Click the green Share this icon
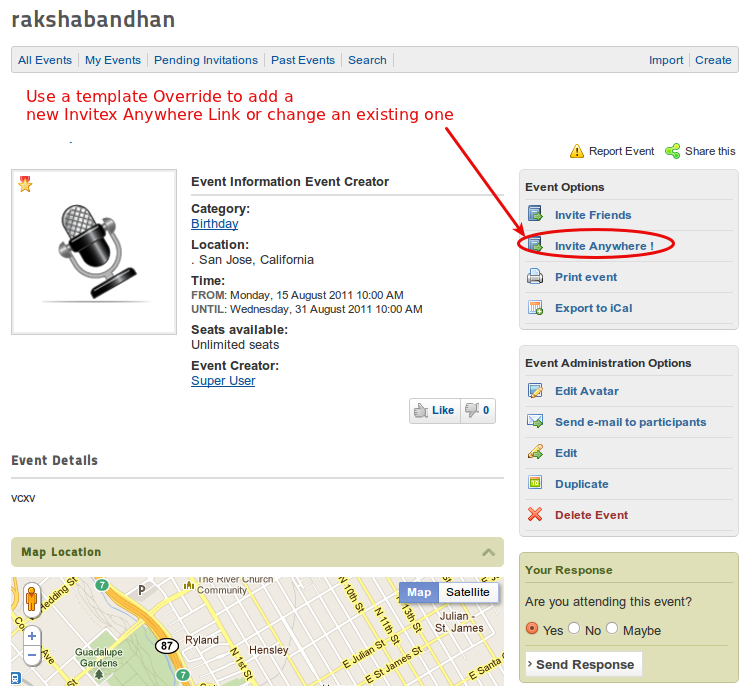Screen dimensions: 749x686 point(673,151)
